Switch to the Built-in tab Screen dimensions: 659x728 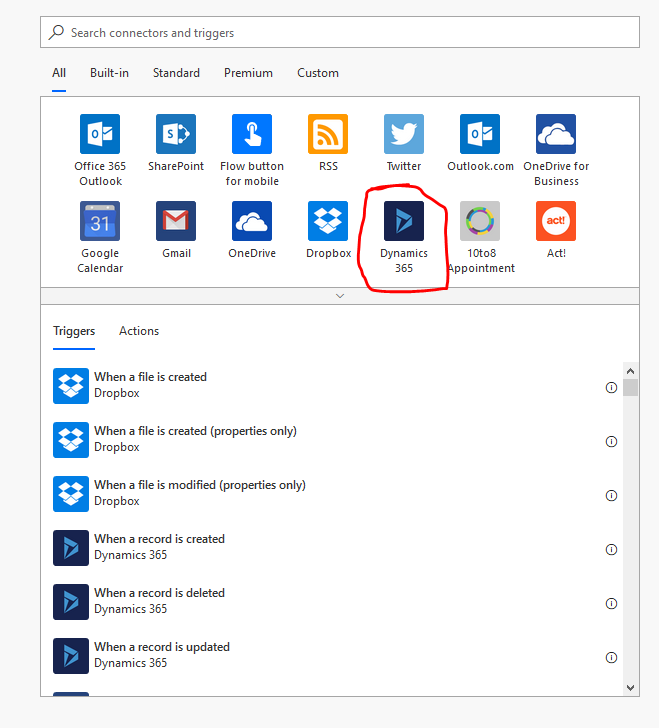109,73
